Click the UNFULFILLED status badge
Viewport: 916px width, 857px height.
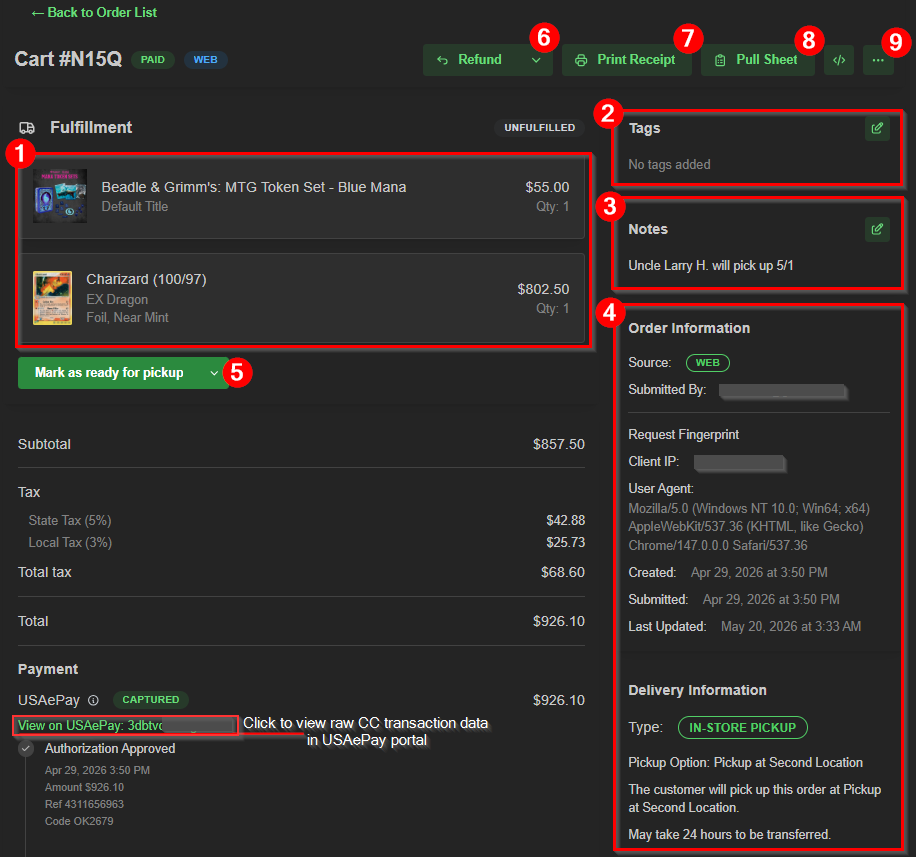tap(539, 127)
